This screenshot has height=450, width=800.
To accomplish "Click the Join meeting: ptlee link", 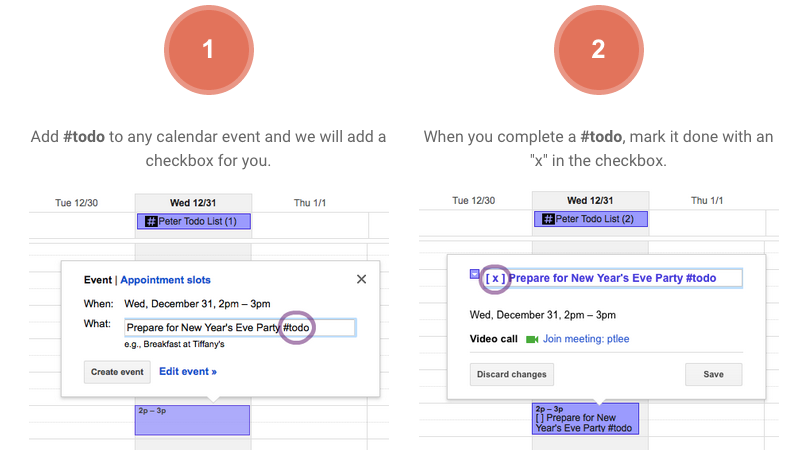I will pos(586,339).
